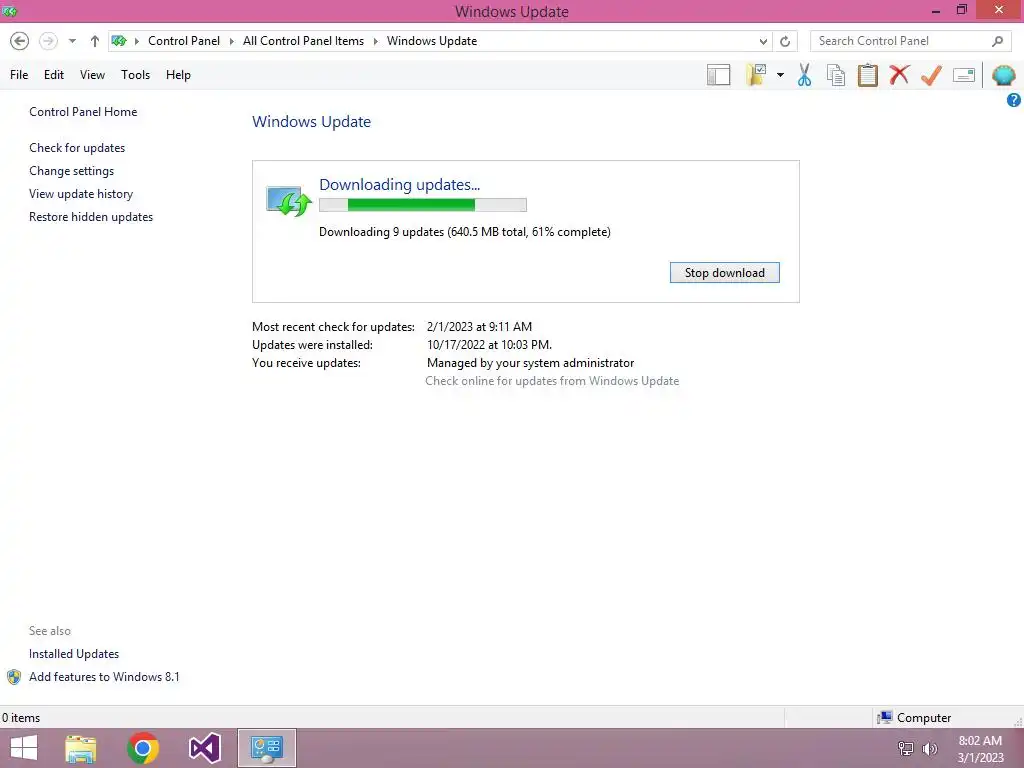The height and width of the screenshot is (768, 1024).
Task: Click the Paste clipboard icon
Action: coord(867,74)
